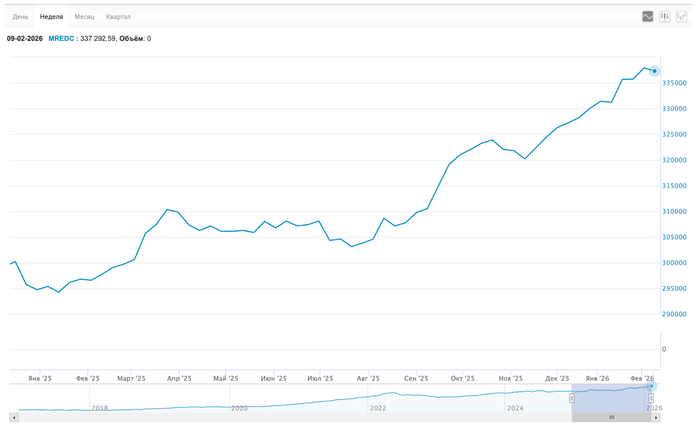Screen dimensions: 700x429
Task: Select the Месяц period tab
Action: point(84,17)
